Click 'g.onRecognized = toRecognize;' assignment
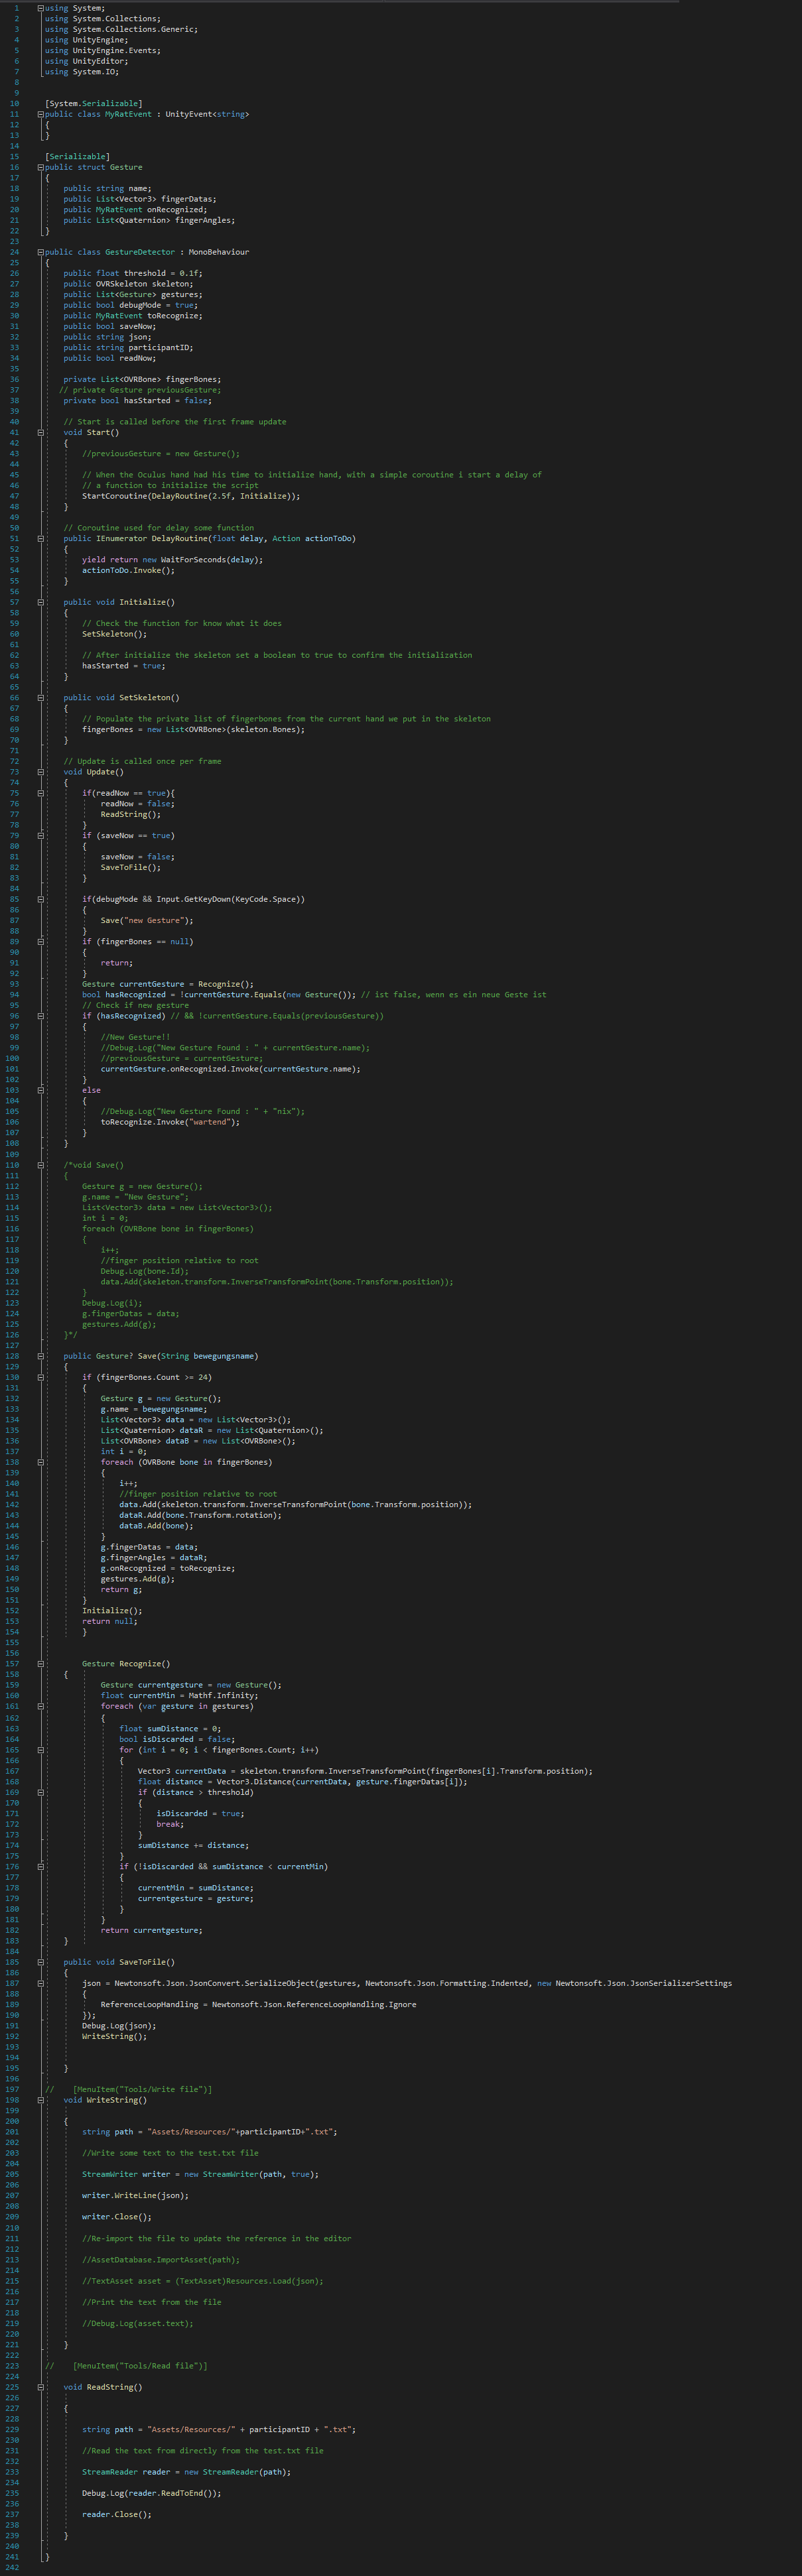This screenshot has width=802, height=2576. point(168,1568)
